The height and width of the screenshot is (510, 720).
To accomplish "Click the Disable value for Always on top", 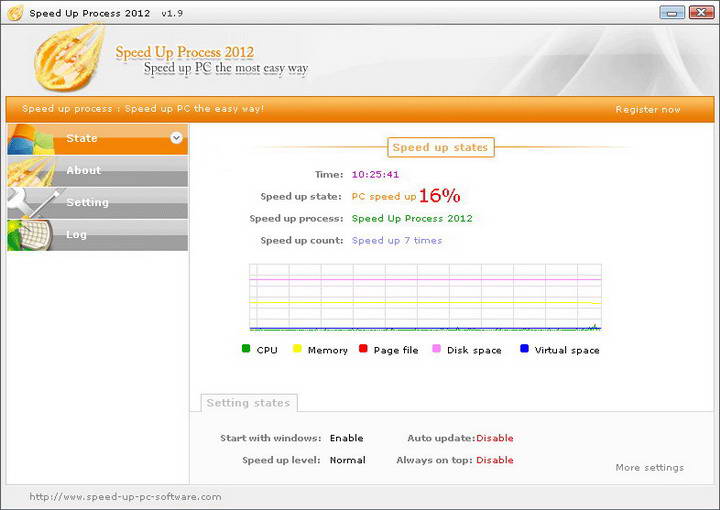I will (x=495, y=460).
